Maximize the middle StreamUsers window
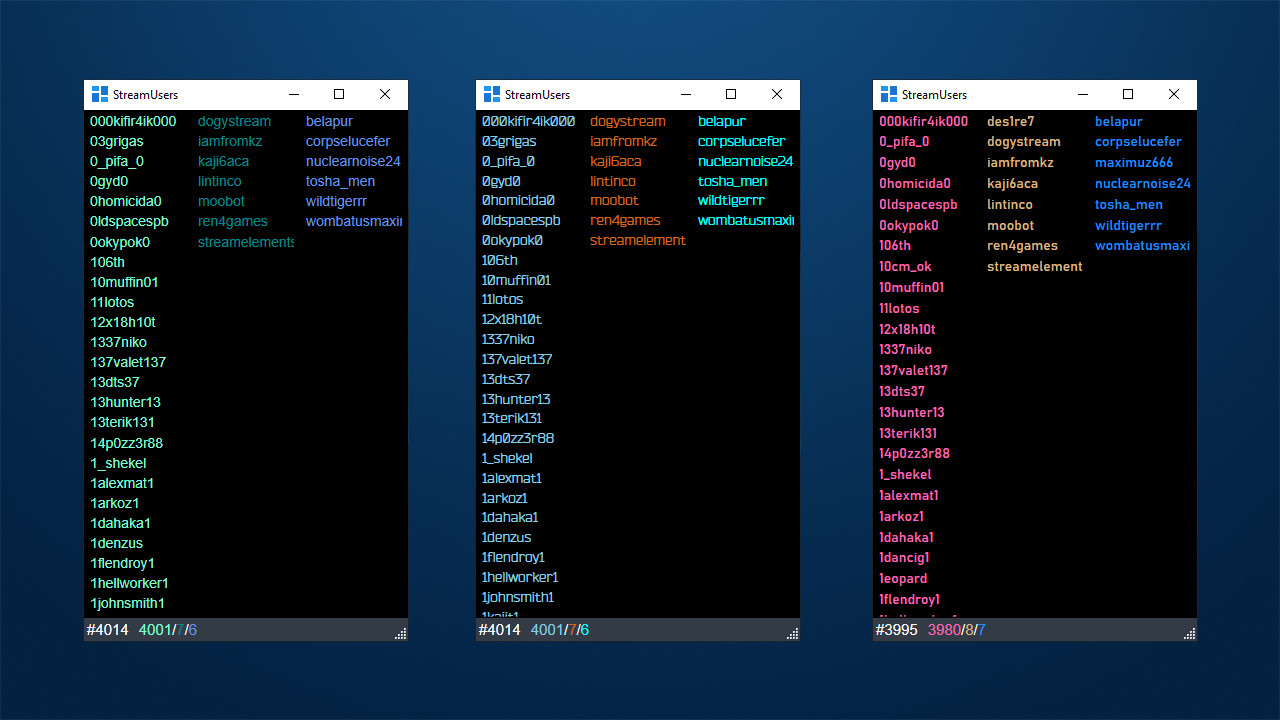 coord(731,95)
